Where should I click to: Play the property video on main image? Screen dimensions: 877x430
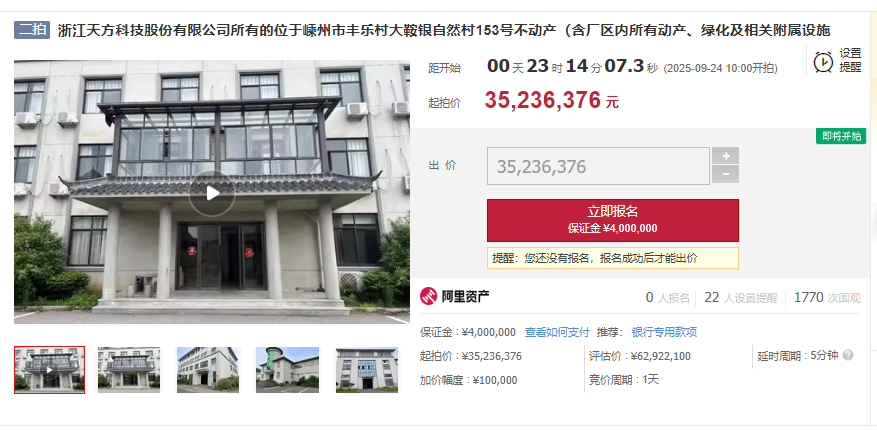(212, 193)
